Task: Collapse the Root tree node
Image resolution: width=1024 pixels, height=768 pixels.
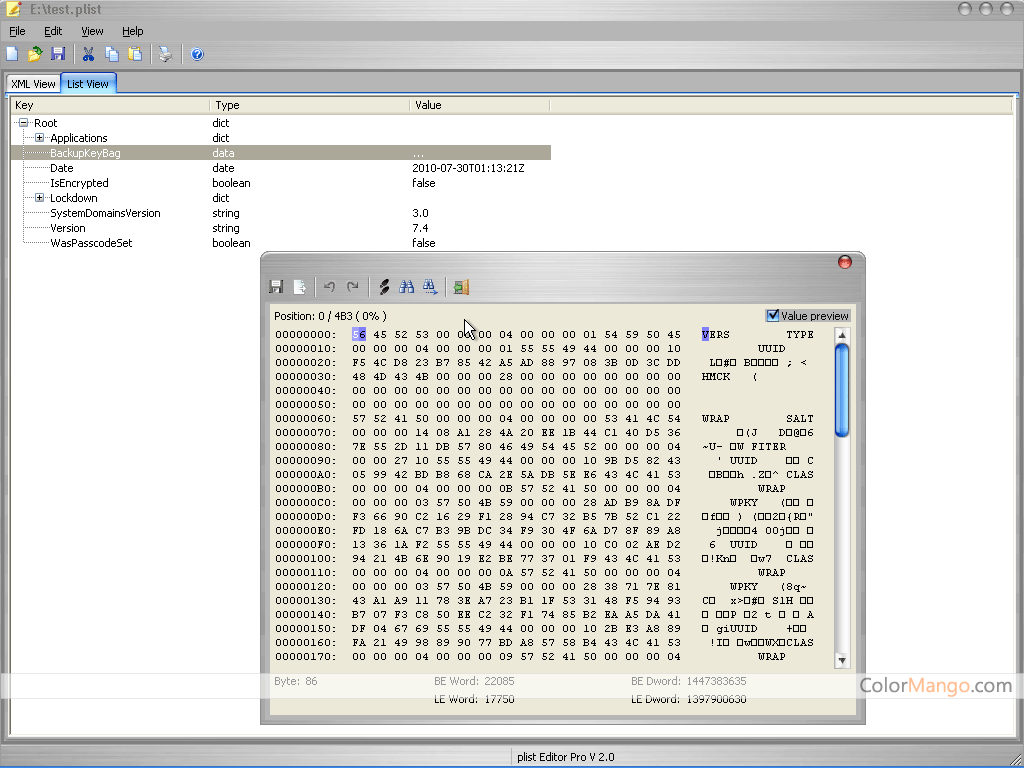Action: click(23, 123)
